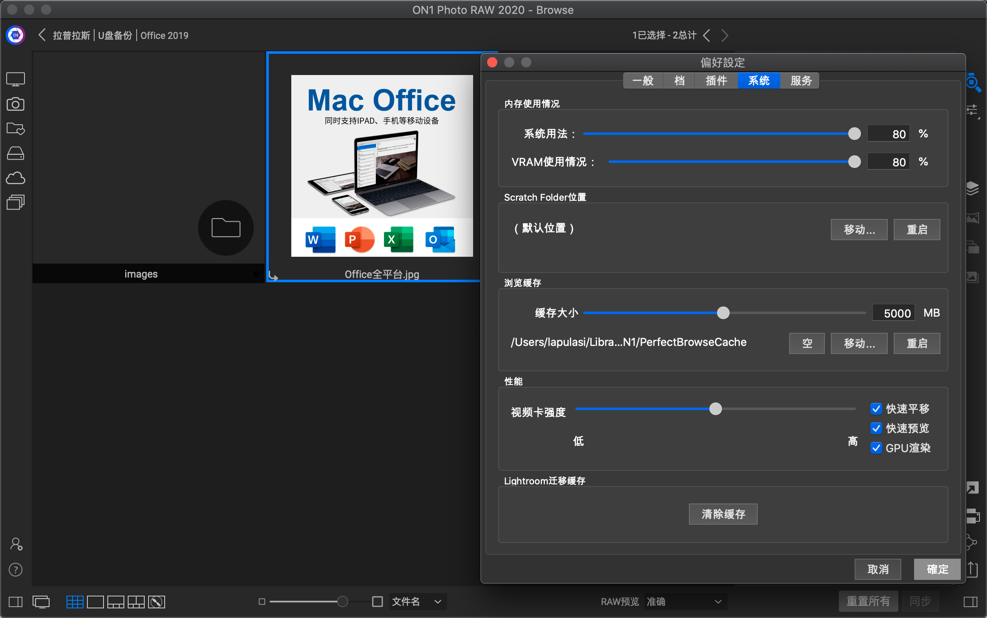Open the RAW预览 准确 dropdown
Viewport: 987px width, 618px height.
coord(685,602)
